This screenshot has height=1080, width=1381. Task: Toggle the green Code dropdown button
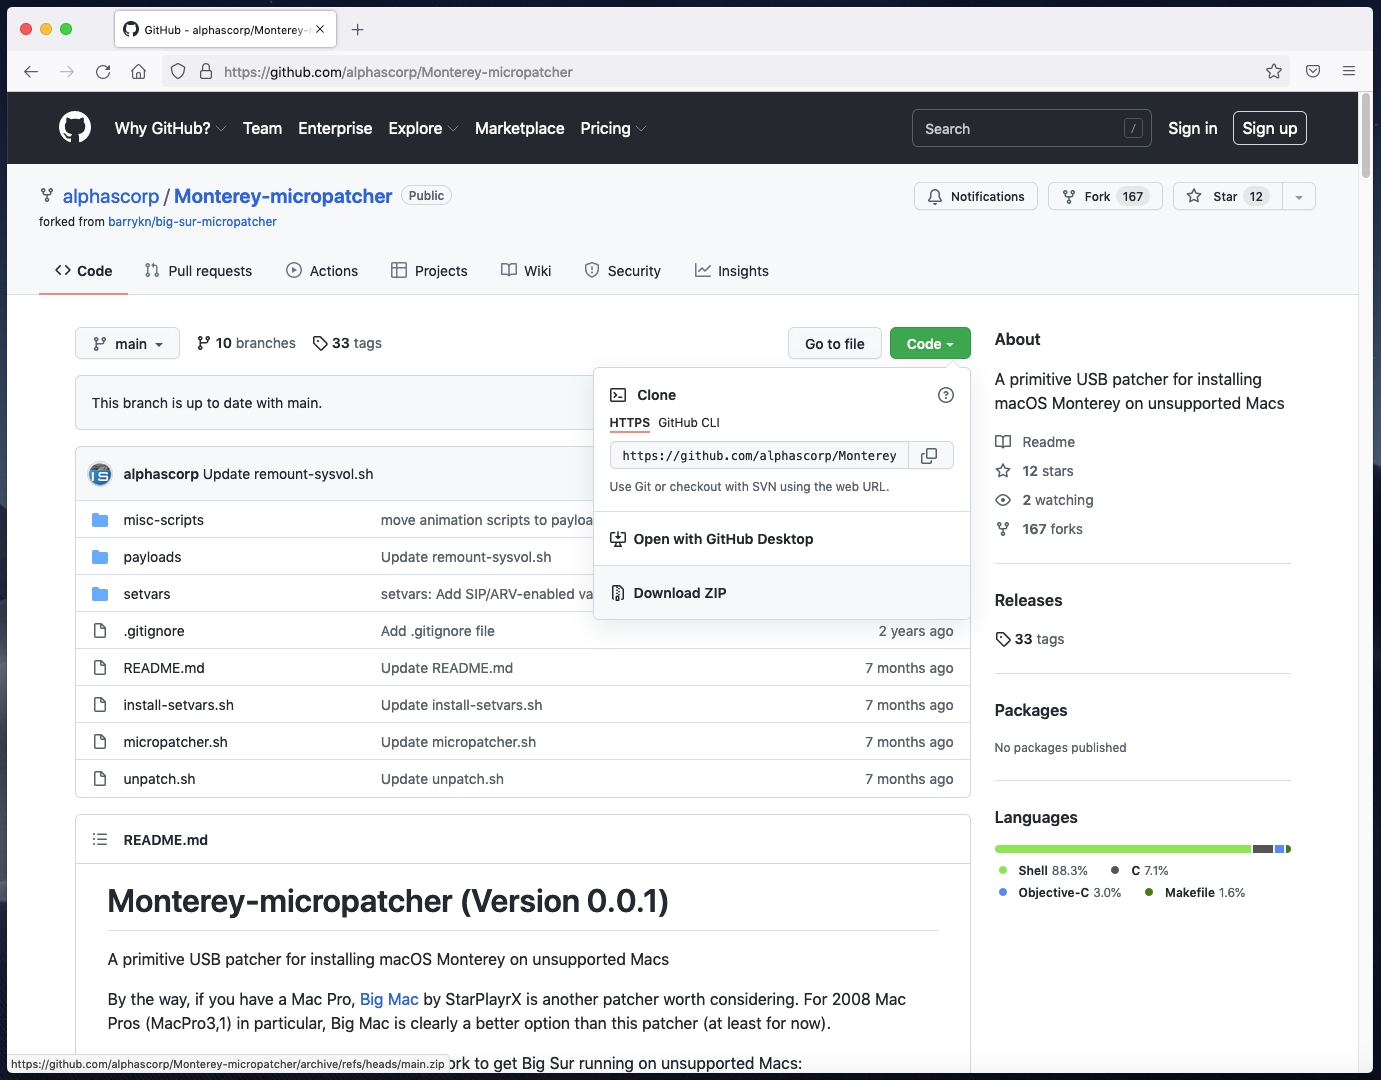pyautogui.click(x=930, y=343)
